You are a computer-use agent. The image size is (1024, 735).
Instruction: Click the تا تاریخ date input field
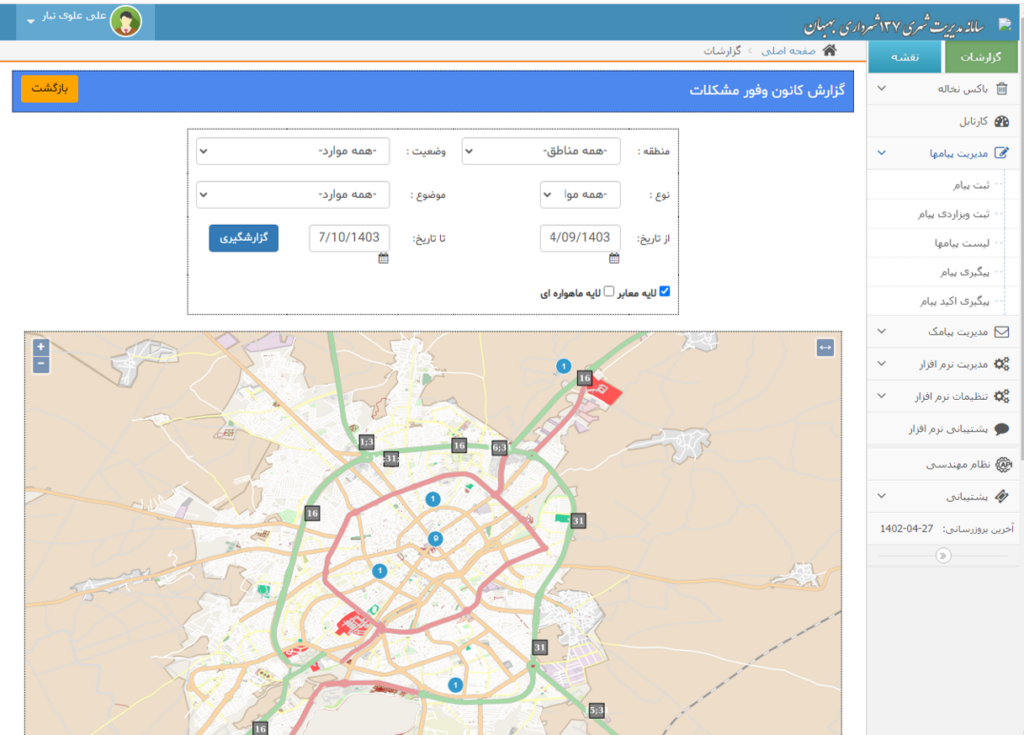(349, 238)
